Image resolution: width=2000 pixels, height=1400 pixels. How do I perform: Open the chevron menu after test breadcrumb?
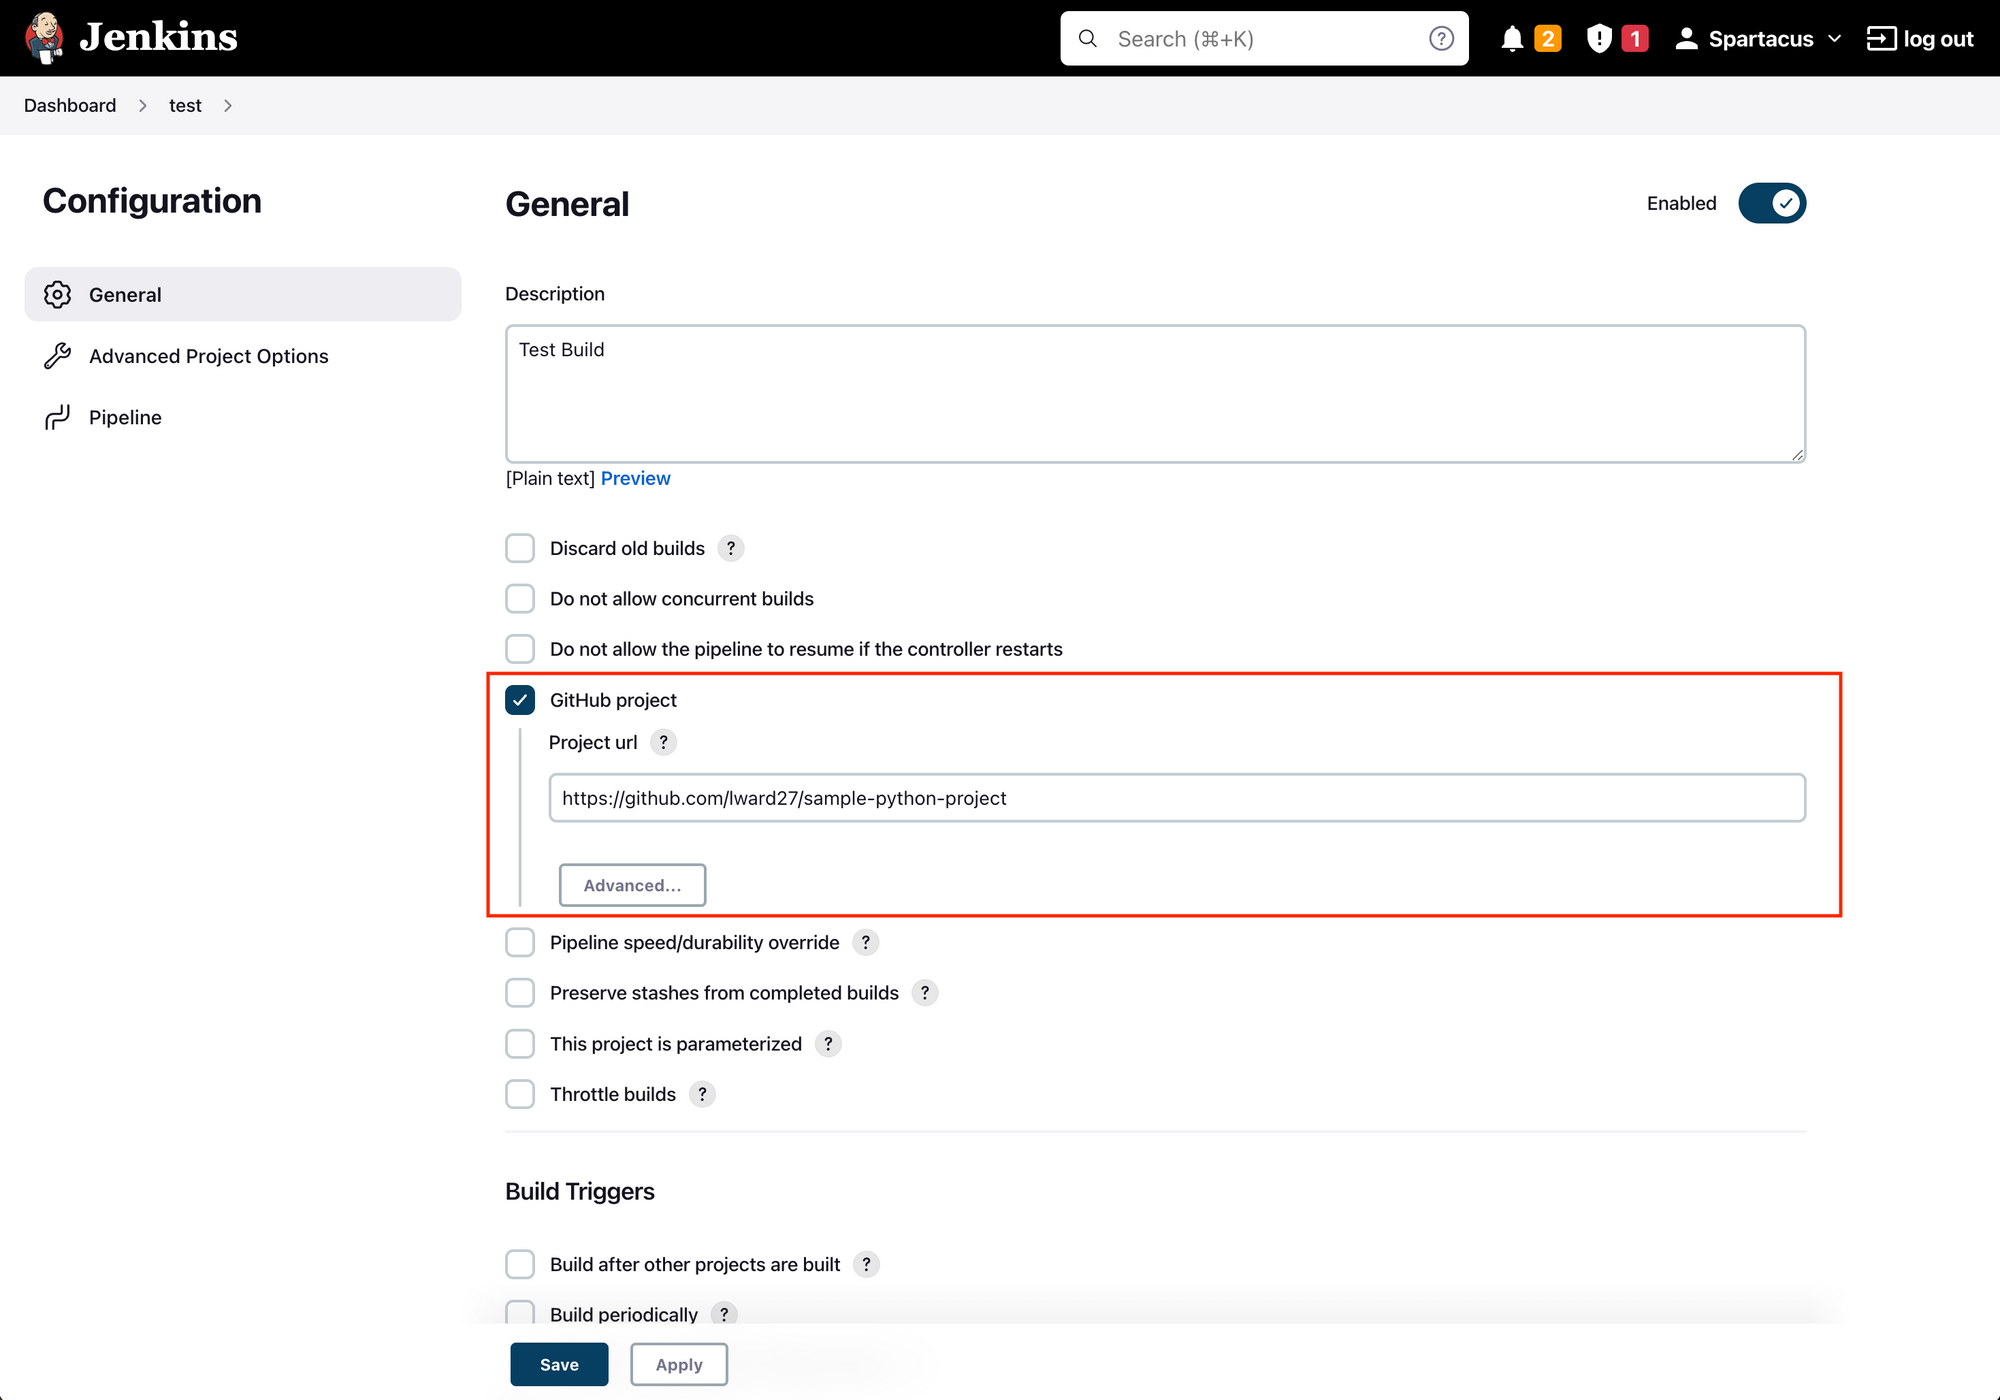[x=228, y=106]
